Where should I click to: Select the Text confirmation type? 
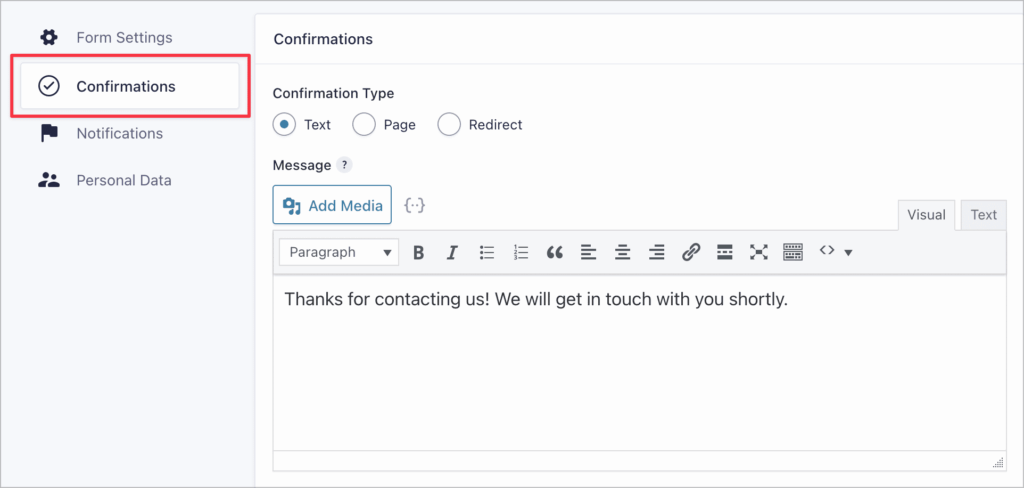coord(285,125)
